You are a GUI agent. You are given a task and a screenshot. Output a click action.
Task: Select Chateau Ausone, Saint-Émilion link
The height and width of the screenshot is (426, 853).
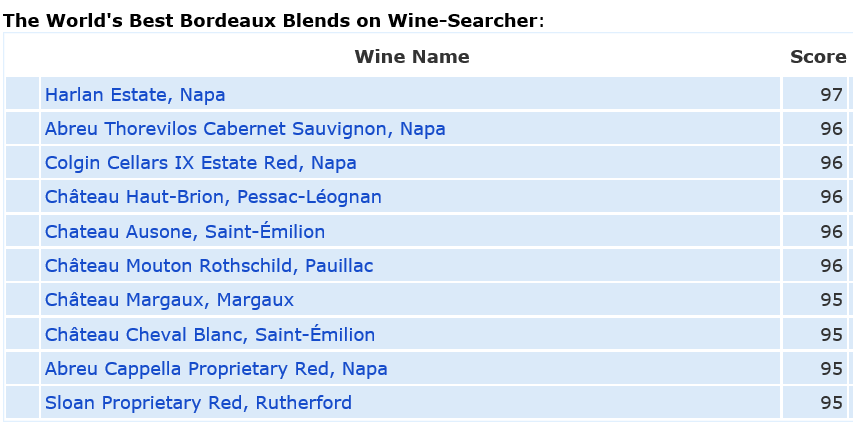click(184, 231)
